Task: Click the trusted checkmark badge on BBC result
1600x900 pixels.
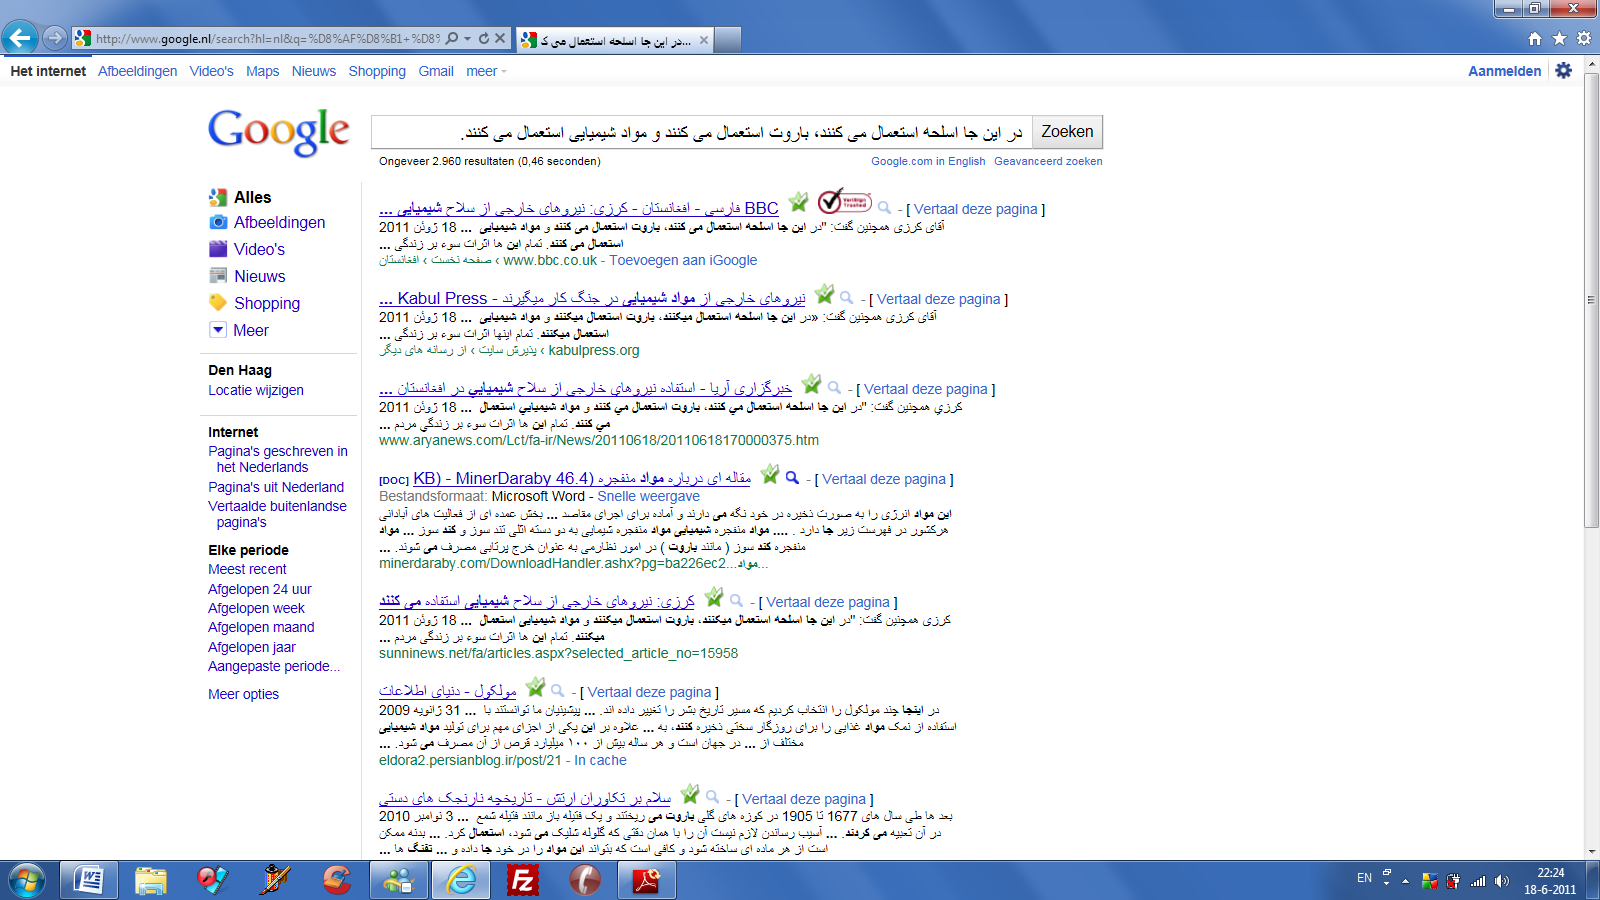Action: pos(844,201)
